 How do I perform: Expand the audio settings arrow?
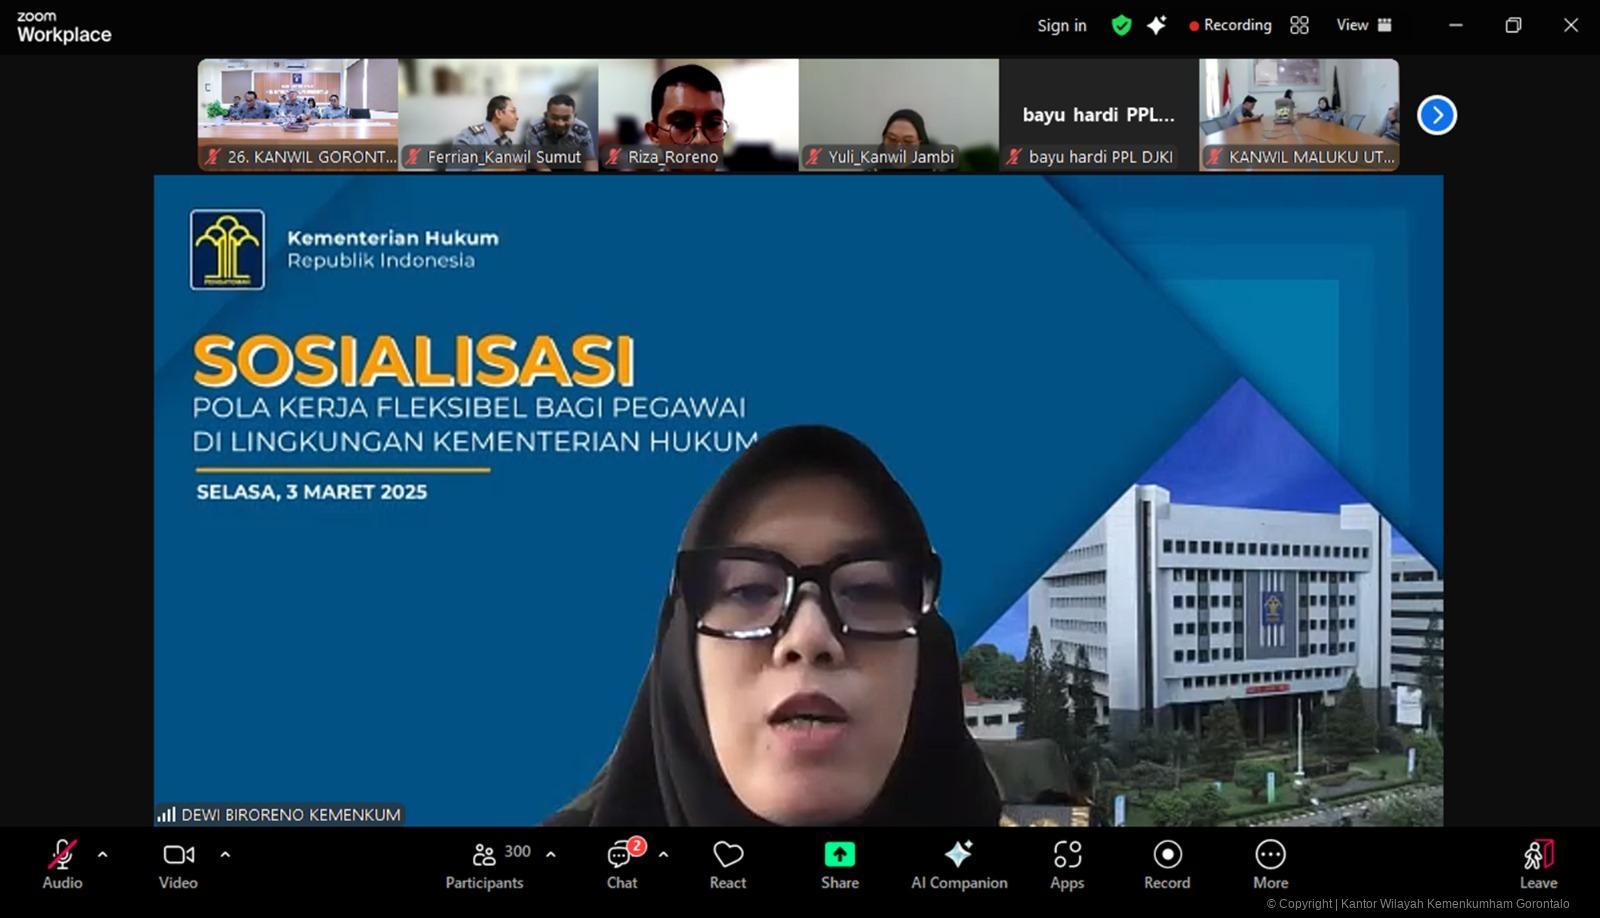(x=102, y=855)
